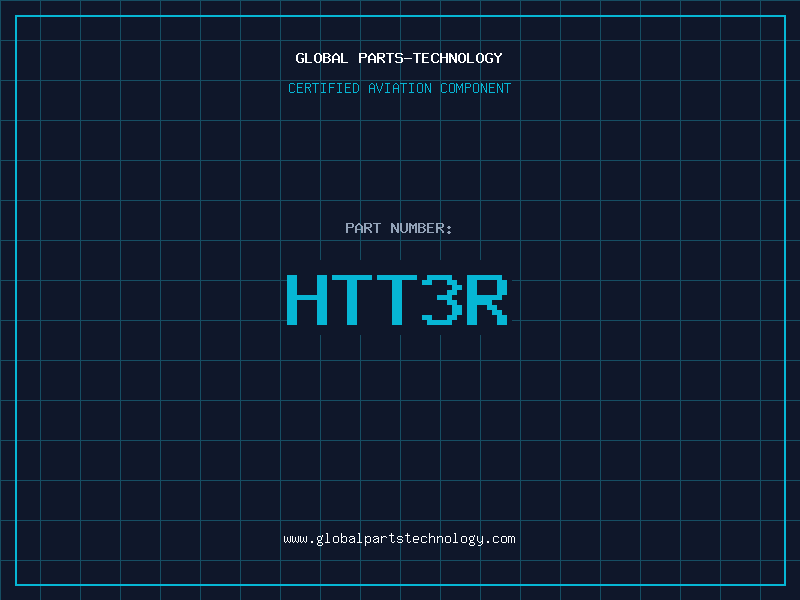Click the PART NUMBER: label
800x600 pixels.
point(398,228)
